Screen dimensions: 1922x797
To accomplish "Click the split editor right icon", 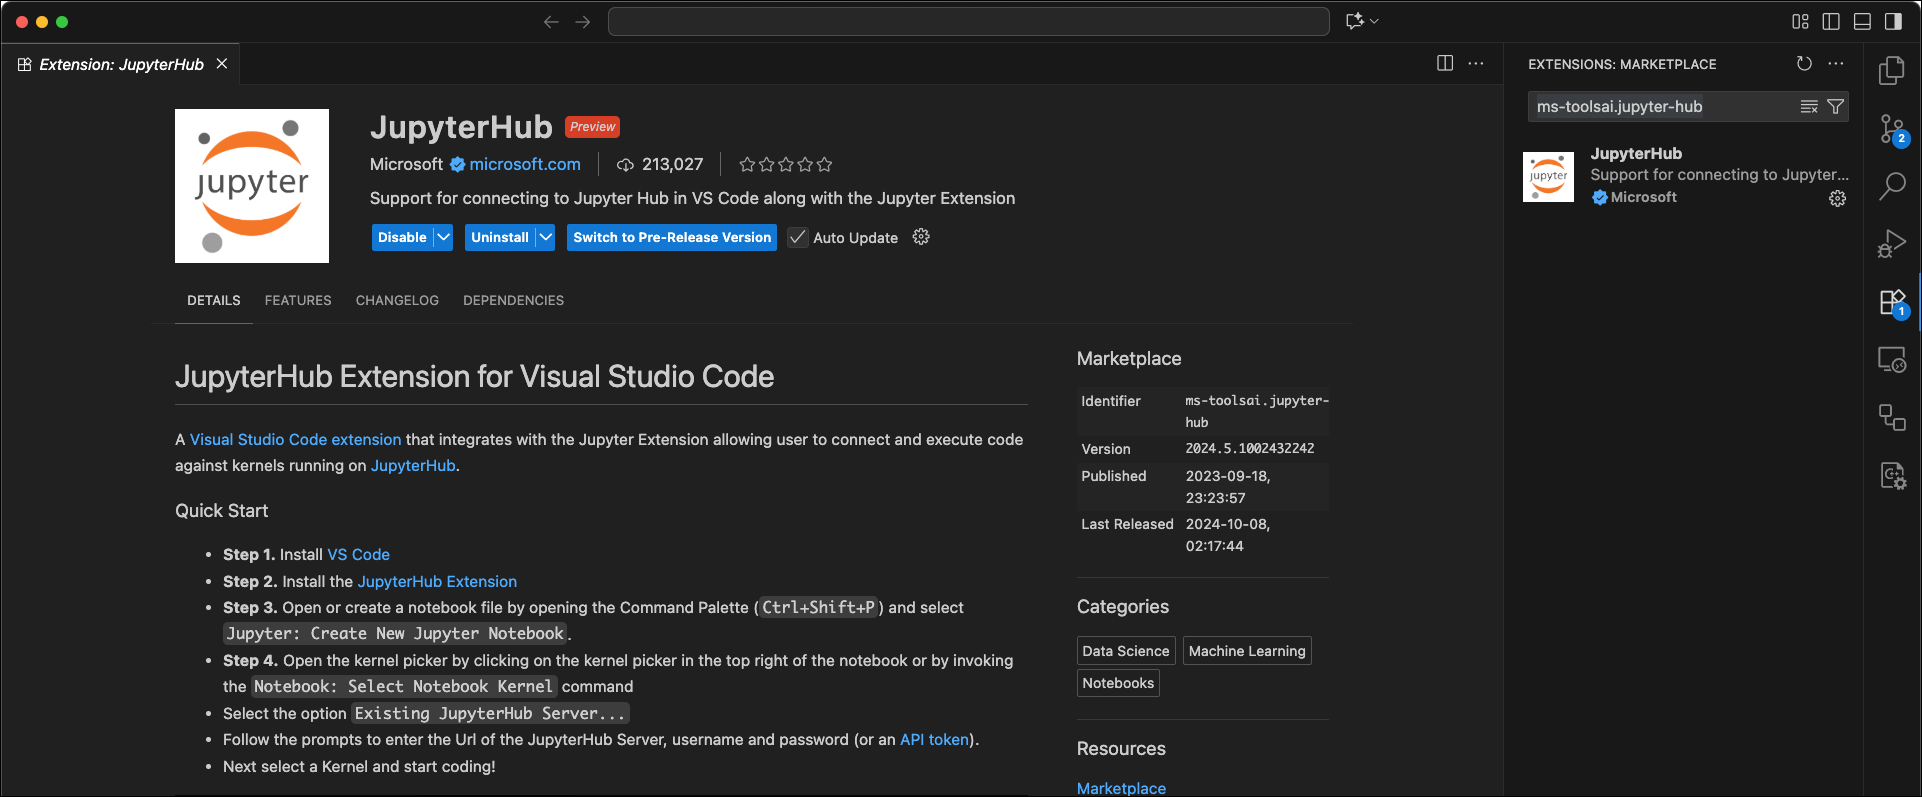I will (x=1445, y=63).
